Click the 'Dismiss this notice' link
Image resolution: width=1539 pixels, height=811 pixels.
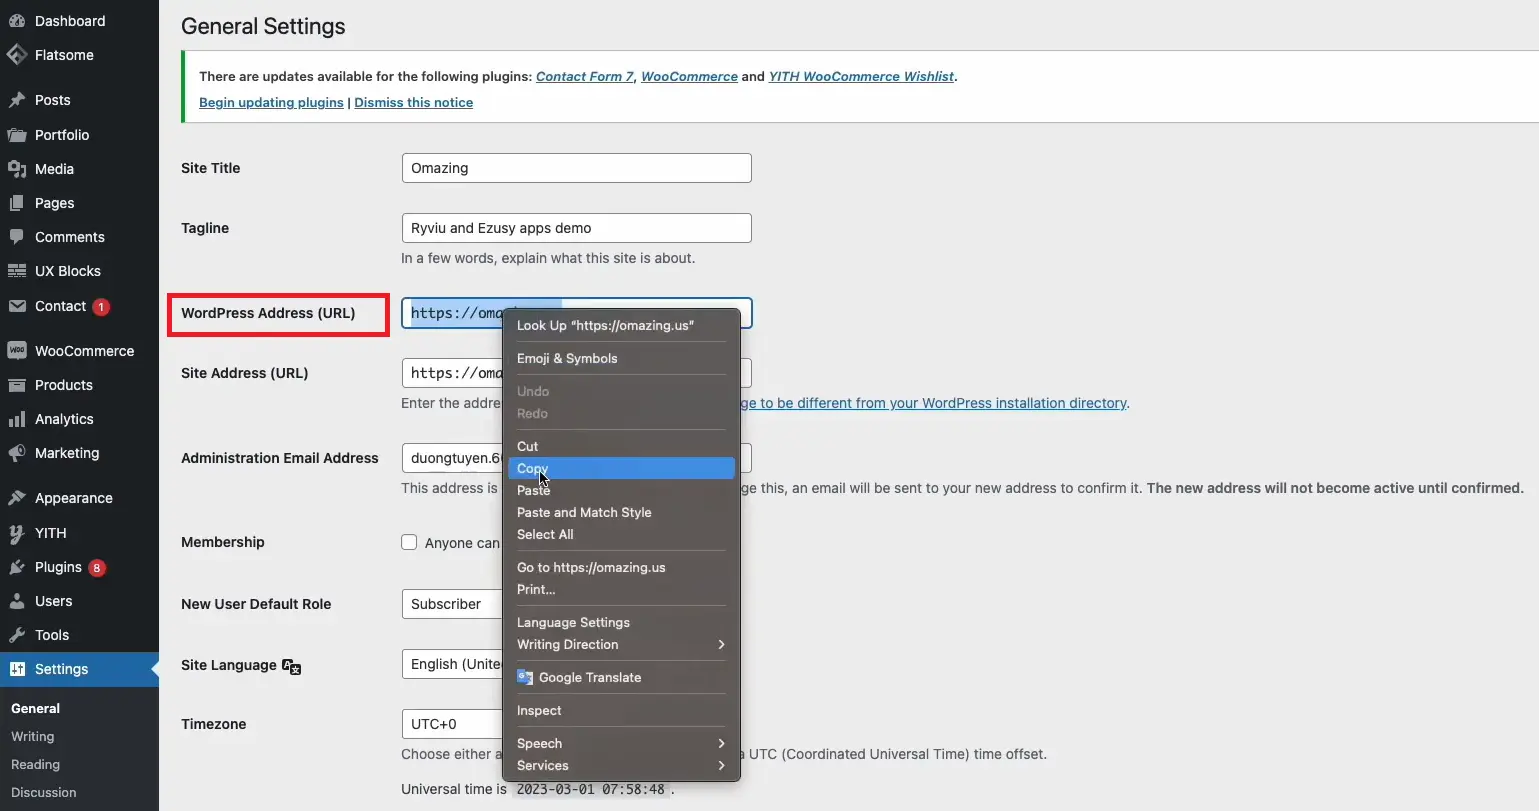point(413,102)
